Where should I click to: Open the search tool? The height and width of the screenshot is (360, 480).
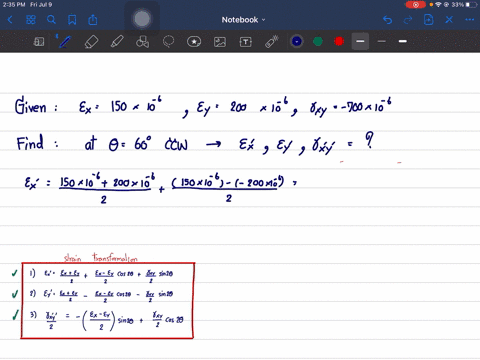51,20
